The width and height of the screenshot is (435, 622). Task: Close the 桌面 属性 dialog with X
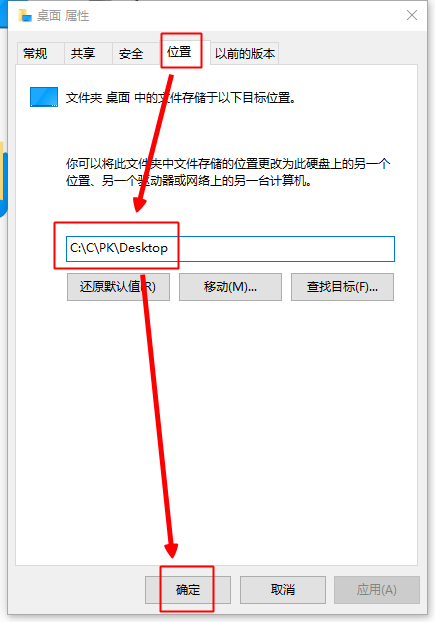click(412, 15)
